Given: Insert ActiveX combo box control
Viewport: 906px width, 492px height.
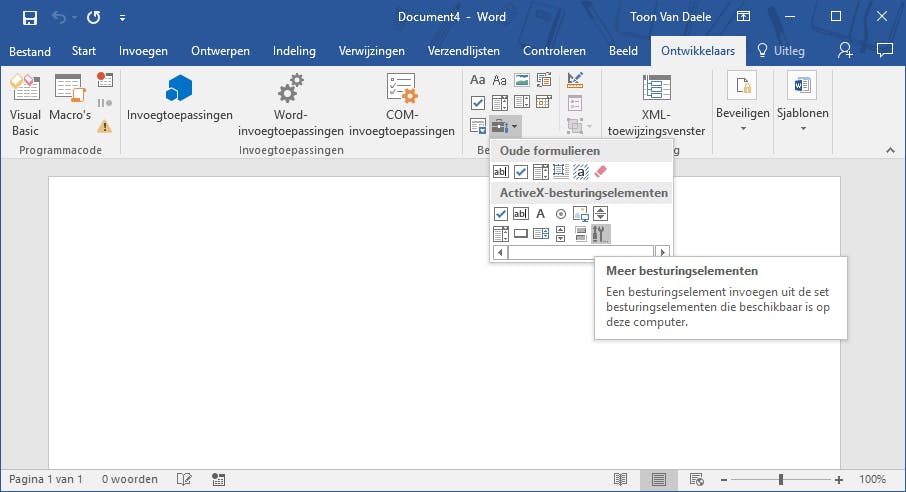Looking at the screenshot, I should click(x=500, y=234).
